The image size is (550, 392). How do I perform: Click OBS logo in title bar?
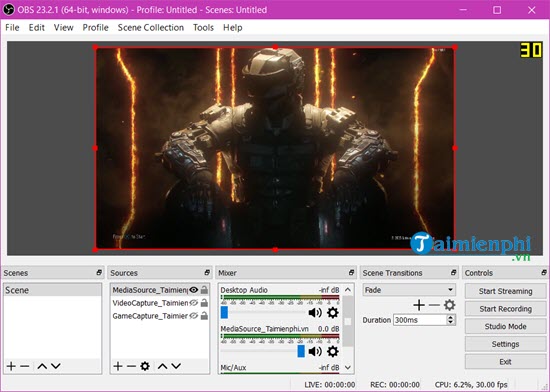(x=9, y=9)
